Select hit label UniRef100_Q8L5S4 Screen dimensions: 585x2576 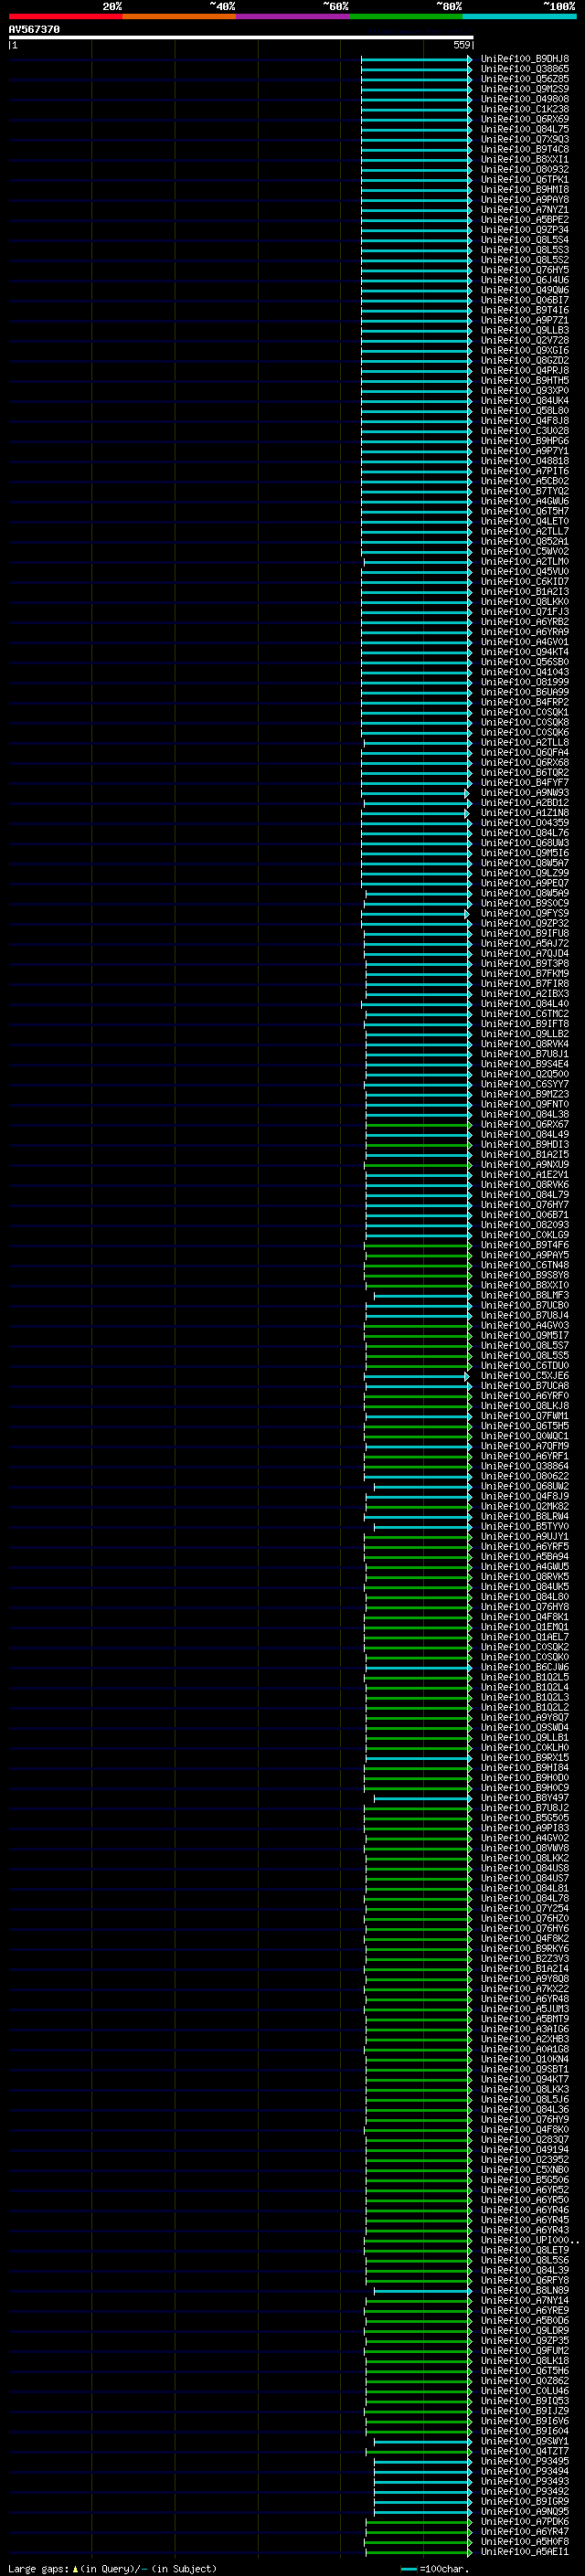click(x=525, y=240)
